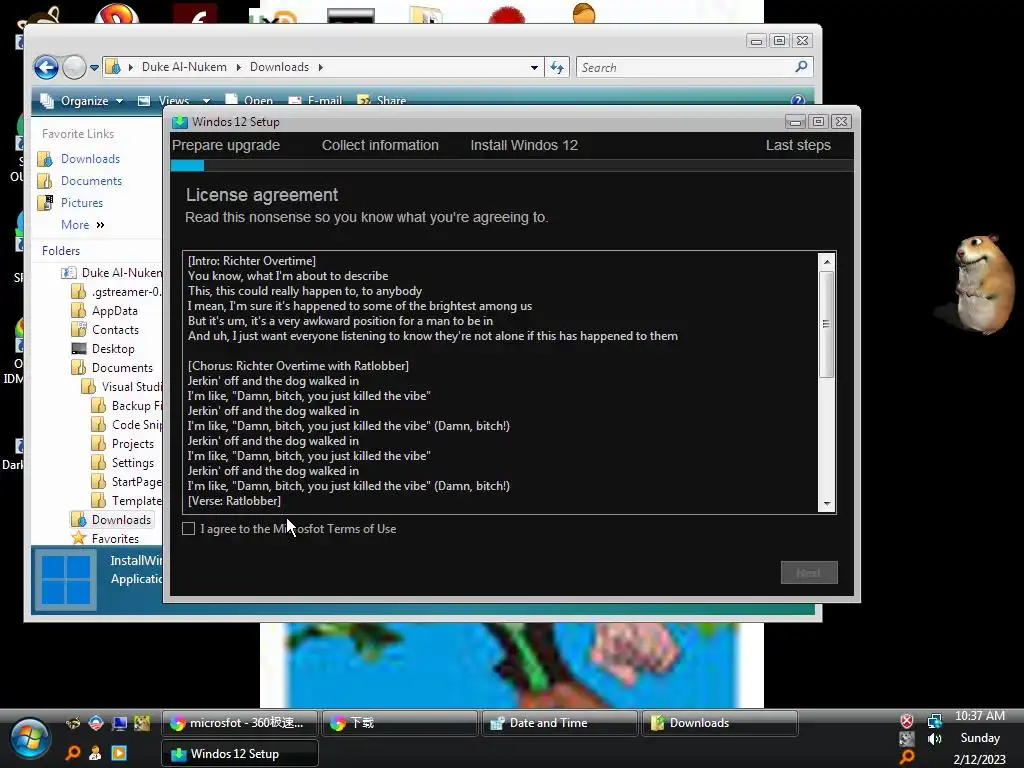
Task: Go back in the Explorer window
Action: 46,67
